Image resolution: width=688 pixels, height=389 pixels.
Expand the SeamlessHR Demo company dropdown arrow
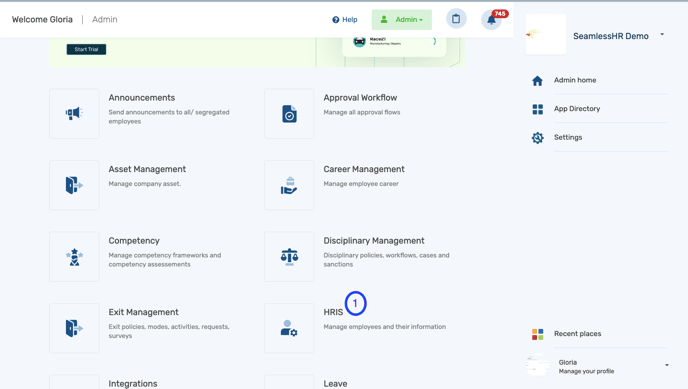click(x=662, y=34)
